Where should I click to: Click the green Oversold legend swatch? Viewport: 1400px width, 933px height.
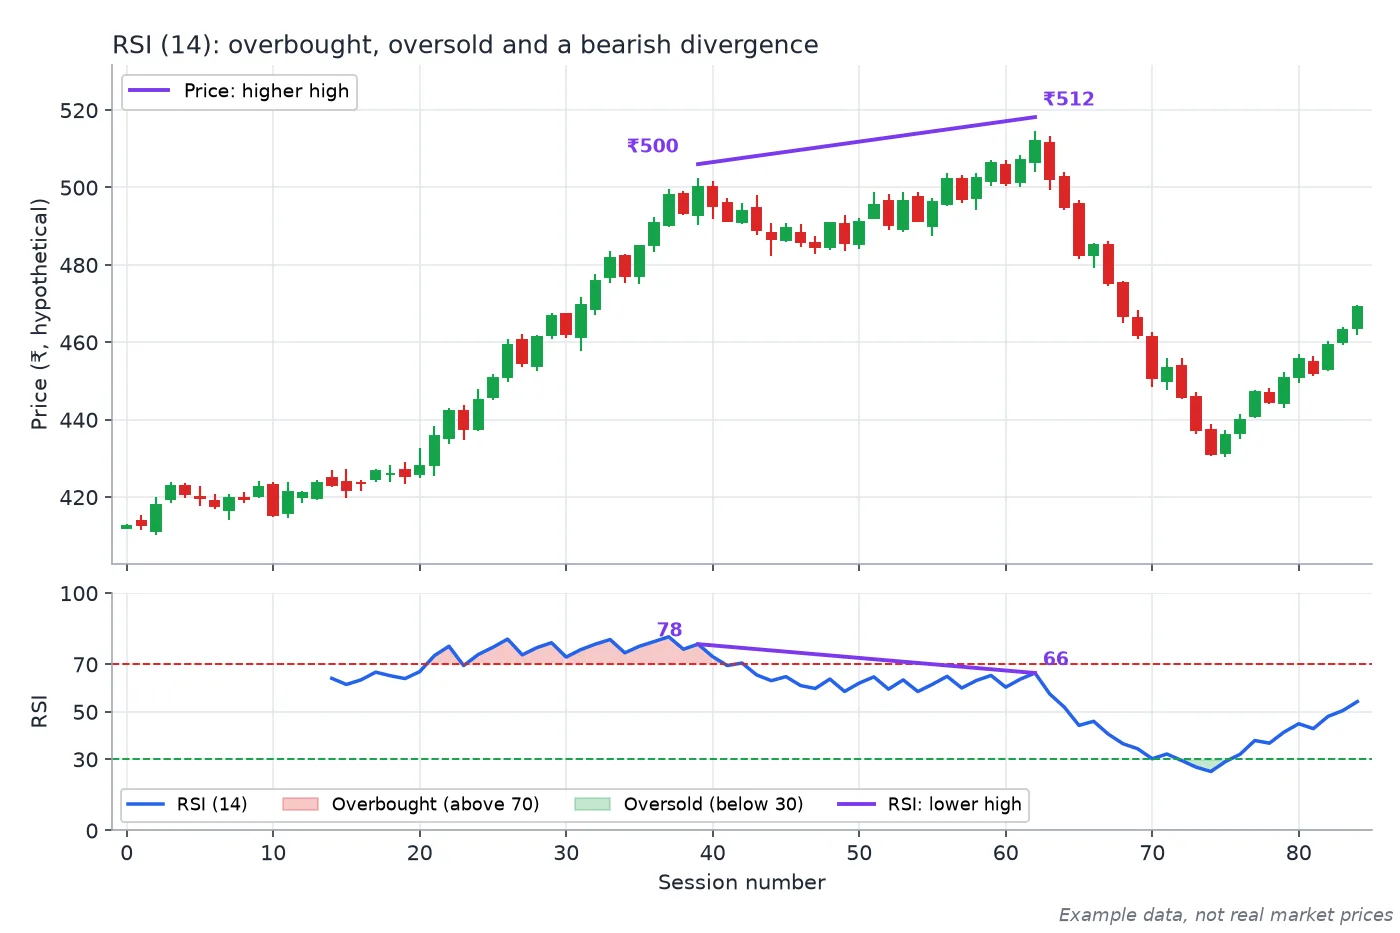coord(592,804)
